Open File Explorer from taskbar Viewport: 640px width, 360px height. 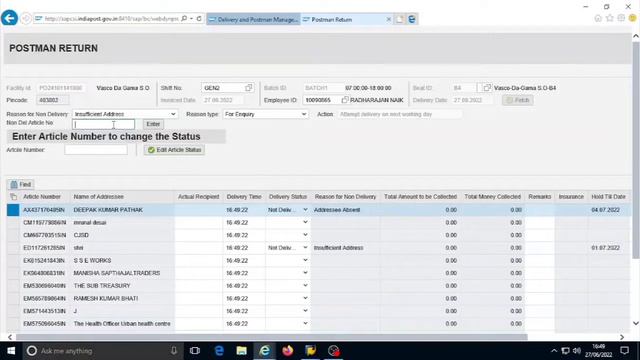[x=242, y=351]
